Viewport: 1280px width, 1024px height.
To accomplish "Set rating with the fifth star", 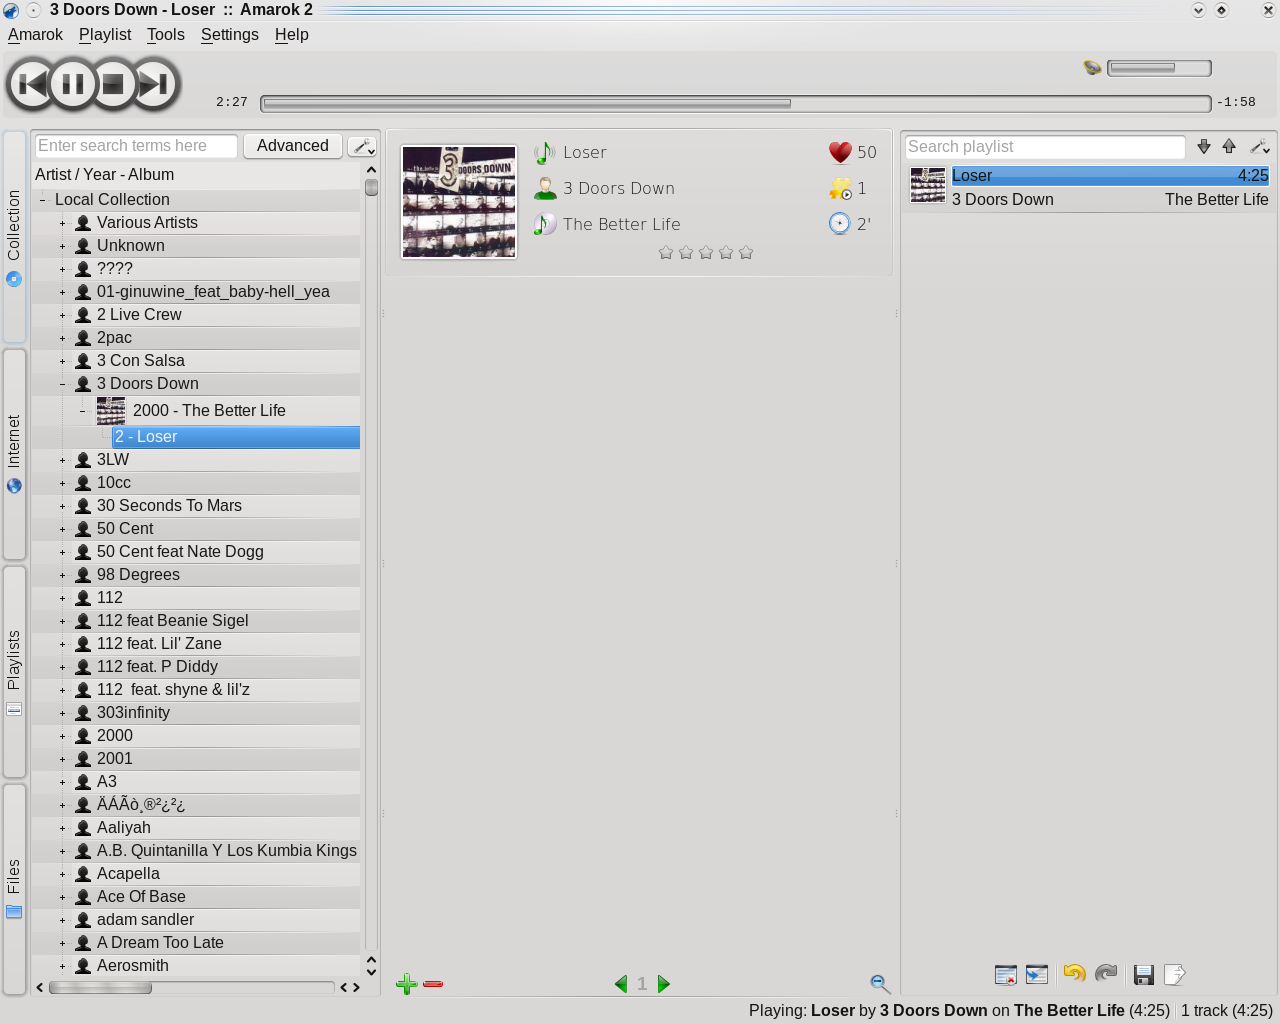I will (x=746, y=253).
